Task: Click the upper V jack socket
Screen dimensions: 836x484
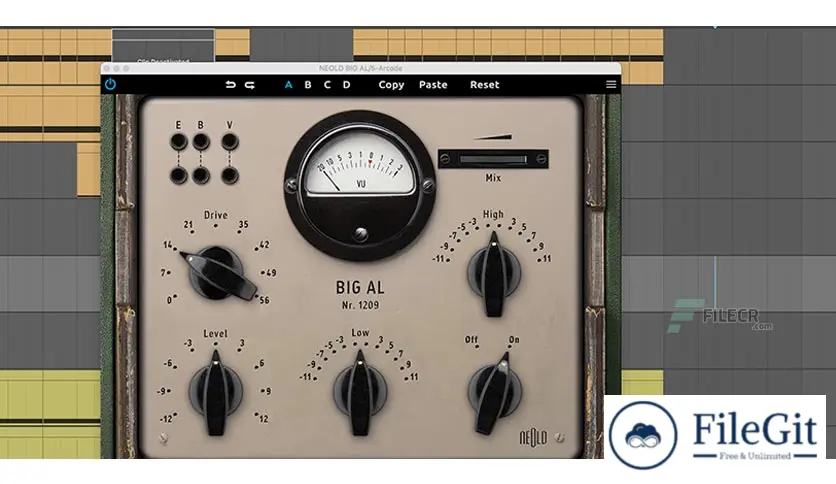Action: pyautogui.click(x=230, y=142)
